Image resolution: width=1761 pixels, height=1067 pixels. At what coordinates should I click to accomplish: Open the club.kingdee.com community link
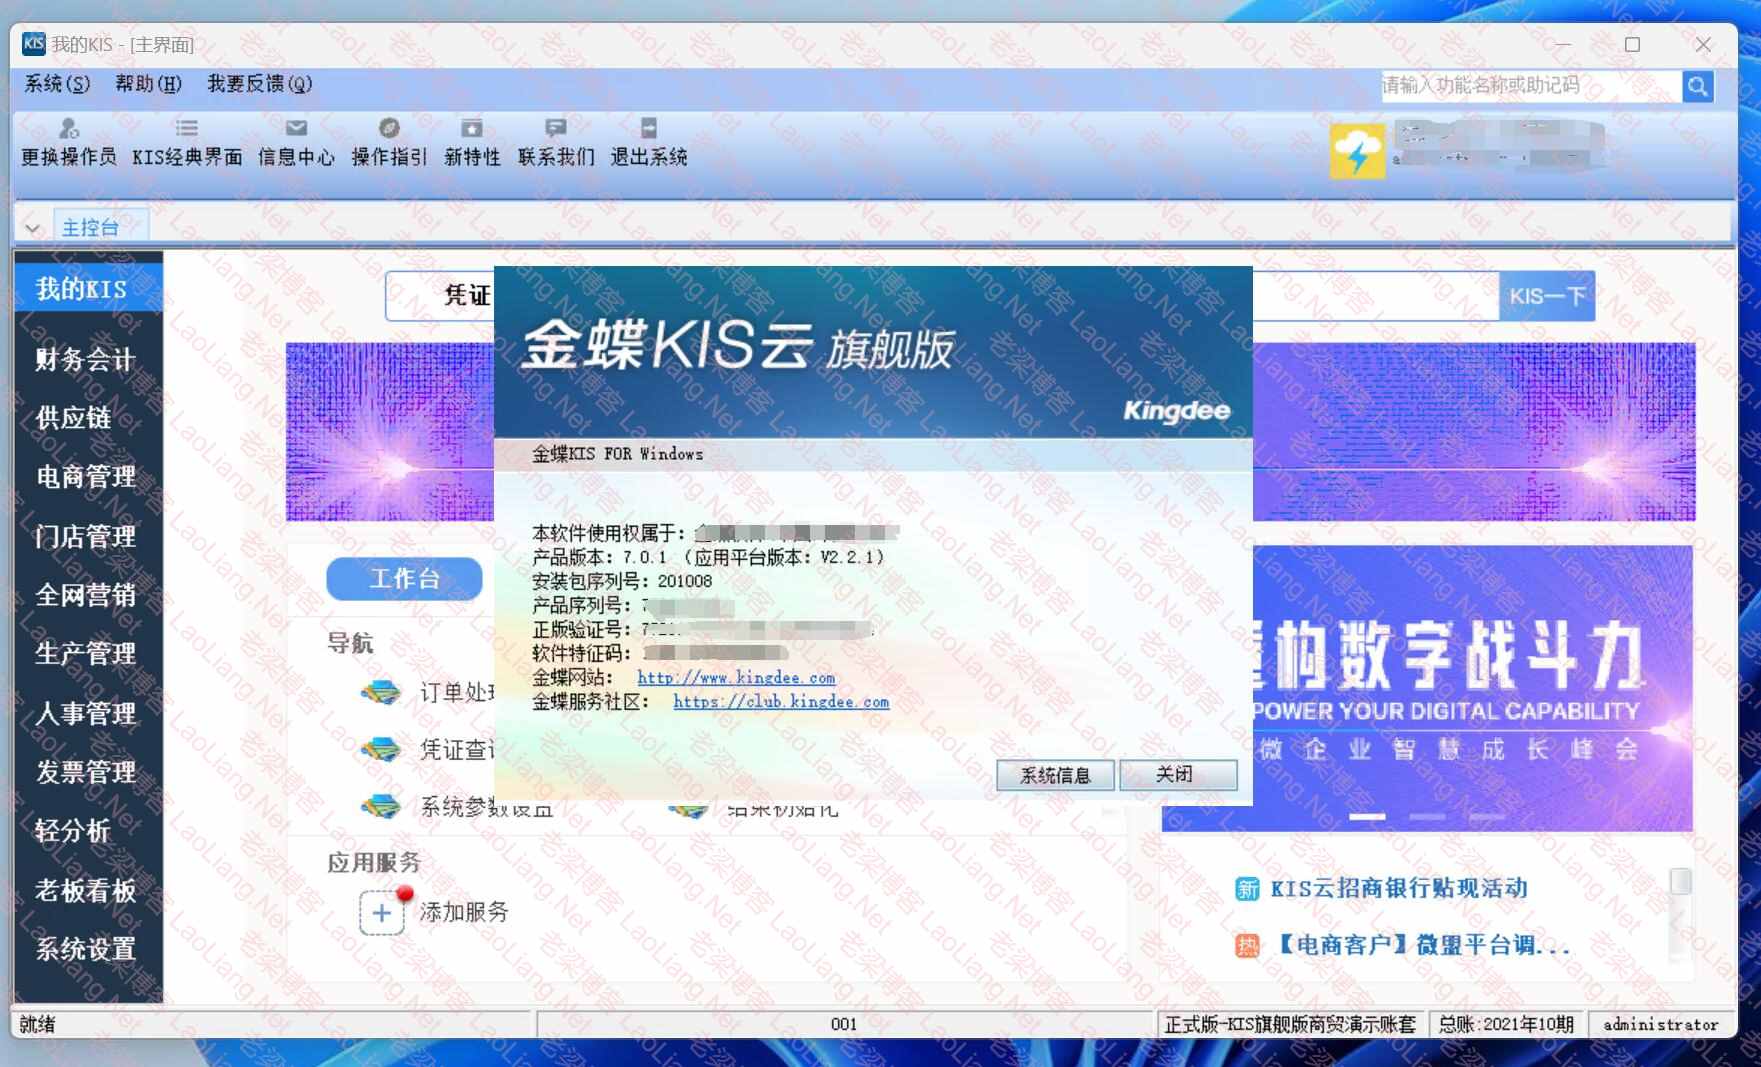[780, 702]
